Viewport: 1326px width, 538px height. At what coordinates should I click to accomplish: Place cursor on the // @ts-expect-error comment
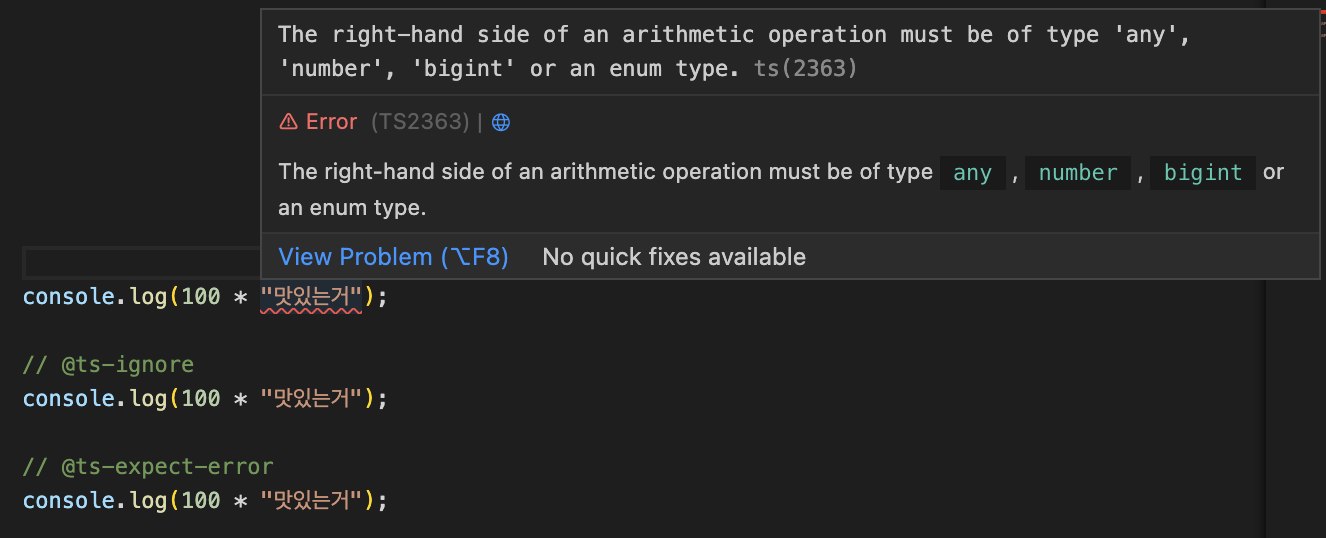click(147, 466)
